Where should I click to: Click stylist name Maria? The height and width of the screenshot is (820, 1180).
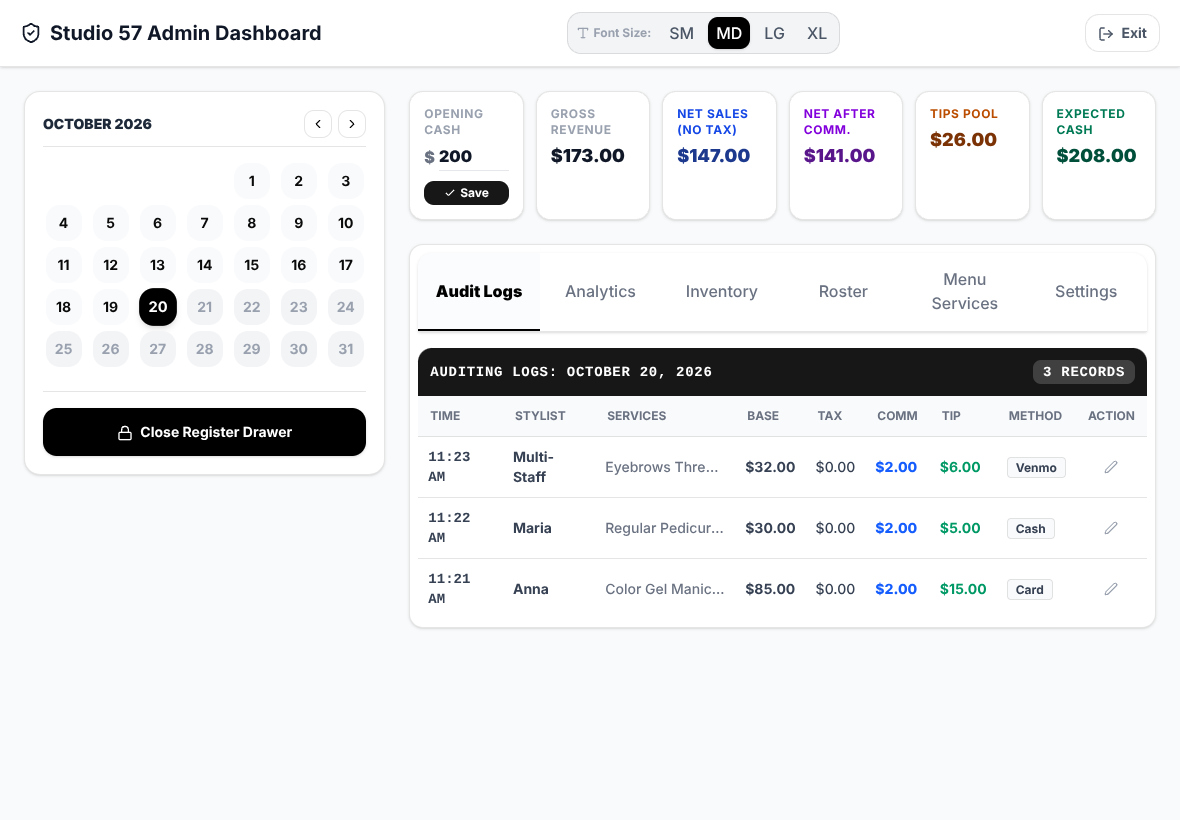click(x=533, y=528)
